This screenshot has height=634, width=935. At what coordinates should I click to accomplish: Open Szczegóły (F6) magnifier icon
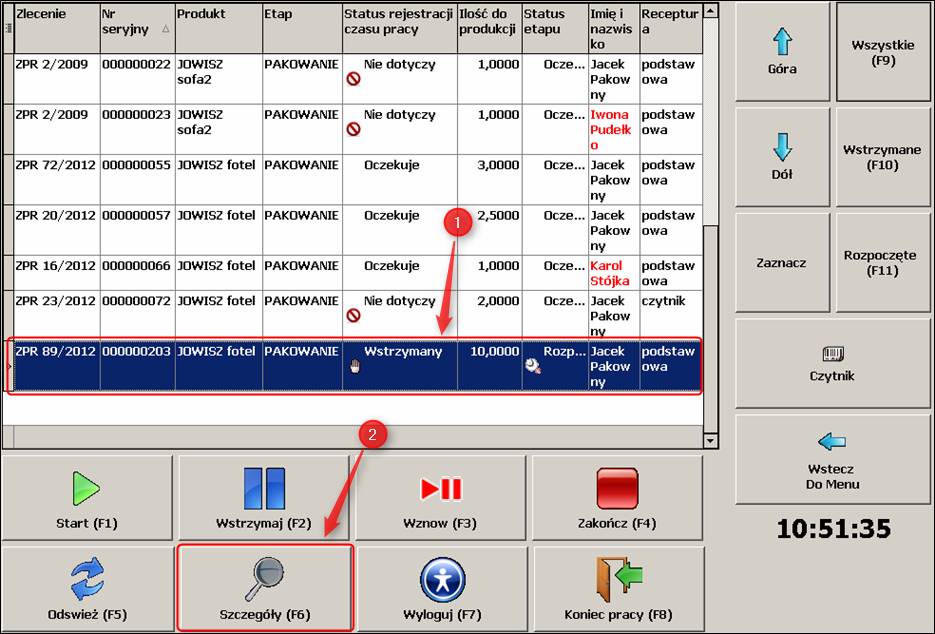coord(265,578)
